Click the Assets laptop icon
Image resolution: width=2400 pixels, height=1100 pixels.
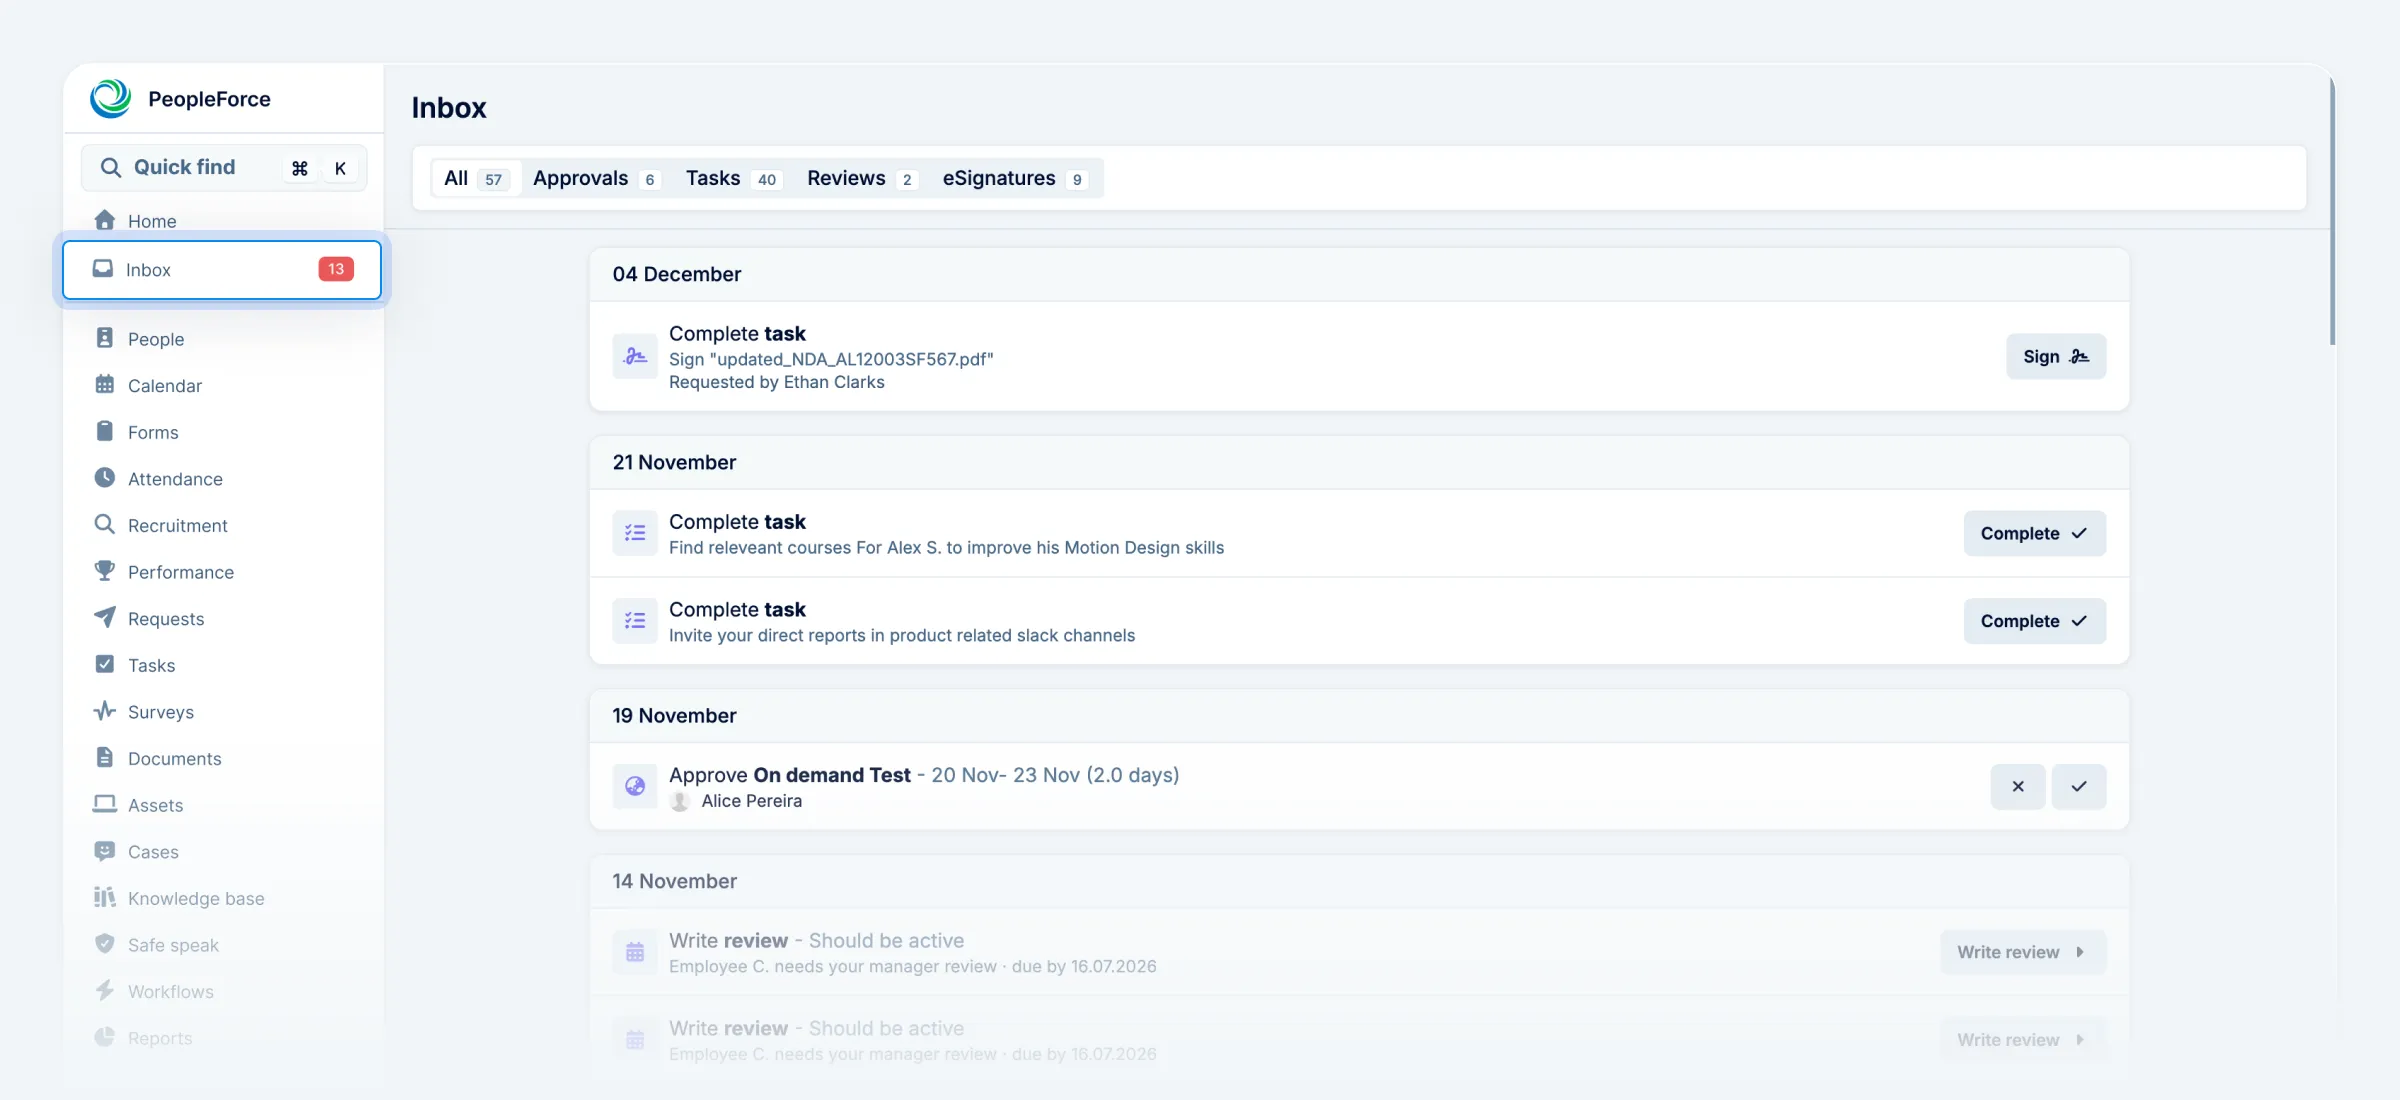click(x=105, y=804)
